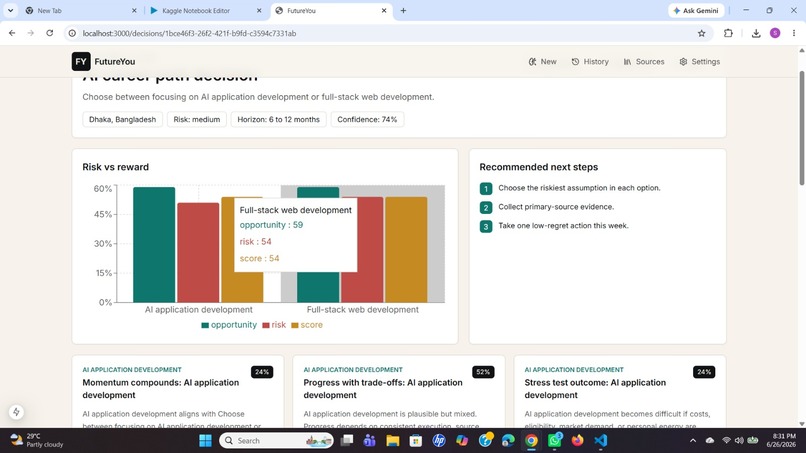
Task: Go back to previous page
Action: tap(12, 33)
